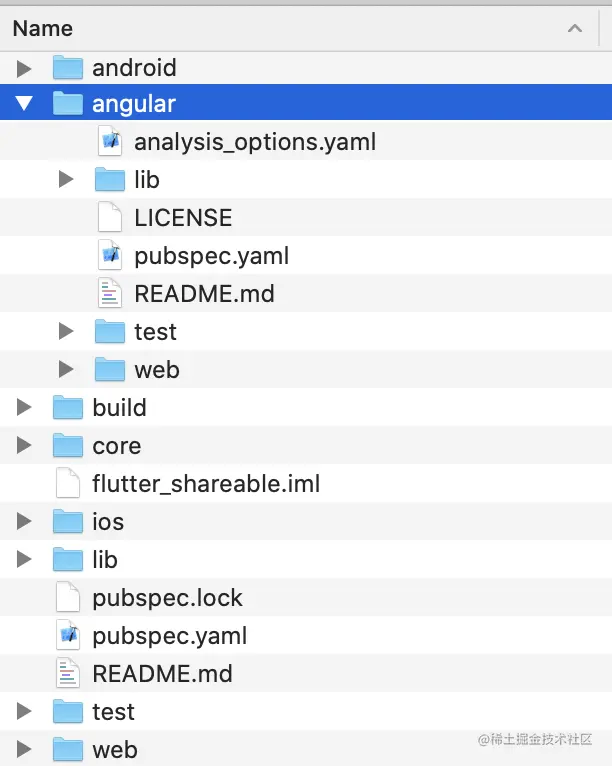Click the core folder icon
This screenshot has height=766, width=612.
(67, 446)
